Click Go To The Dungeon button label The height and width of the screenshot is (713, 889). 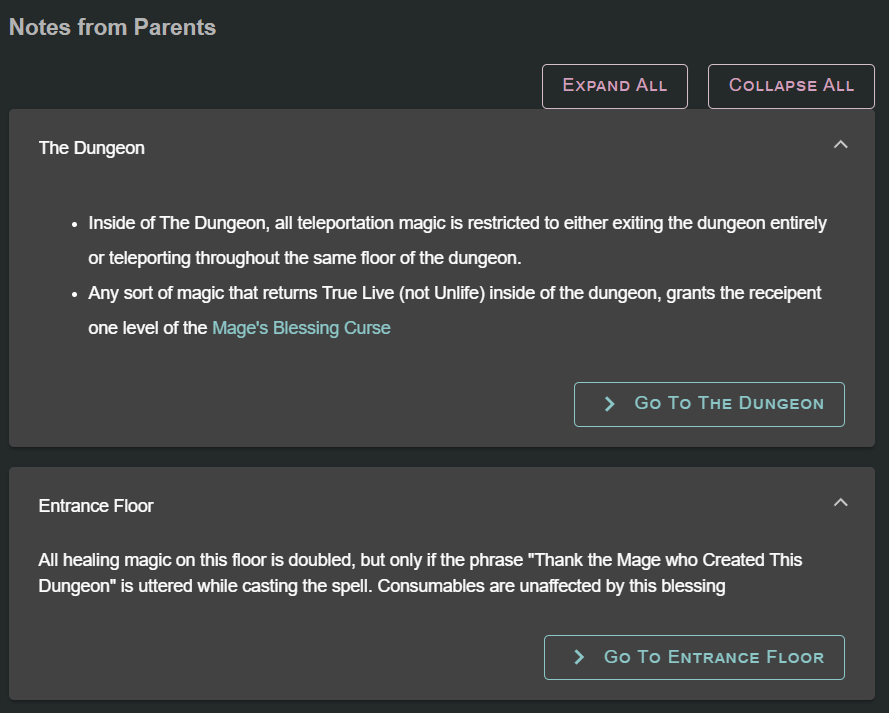[729, 404]
